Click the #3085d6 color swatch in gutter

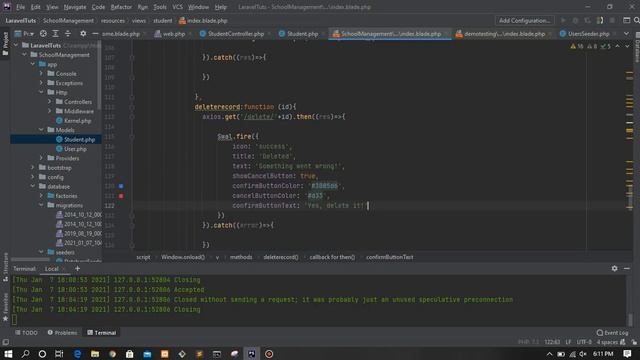click(x=121, y=186)
